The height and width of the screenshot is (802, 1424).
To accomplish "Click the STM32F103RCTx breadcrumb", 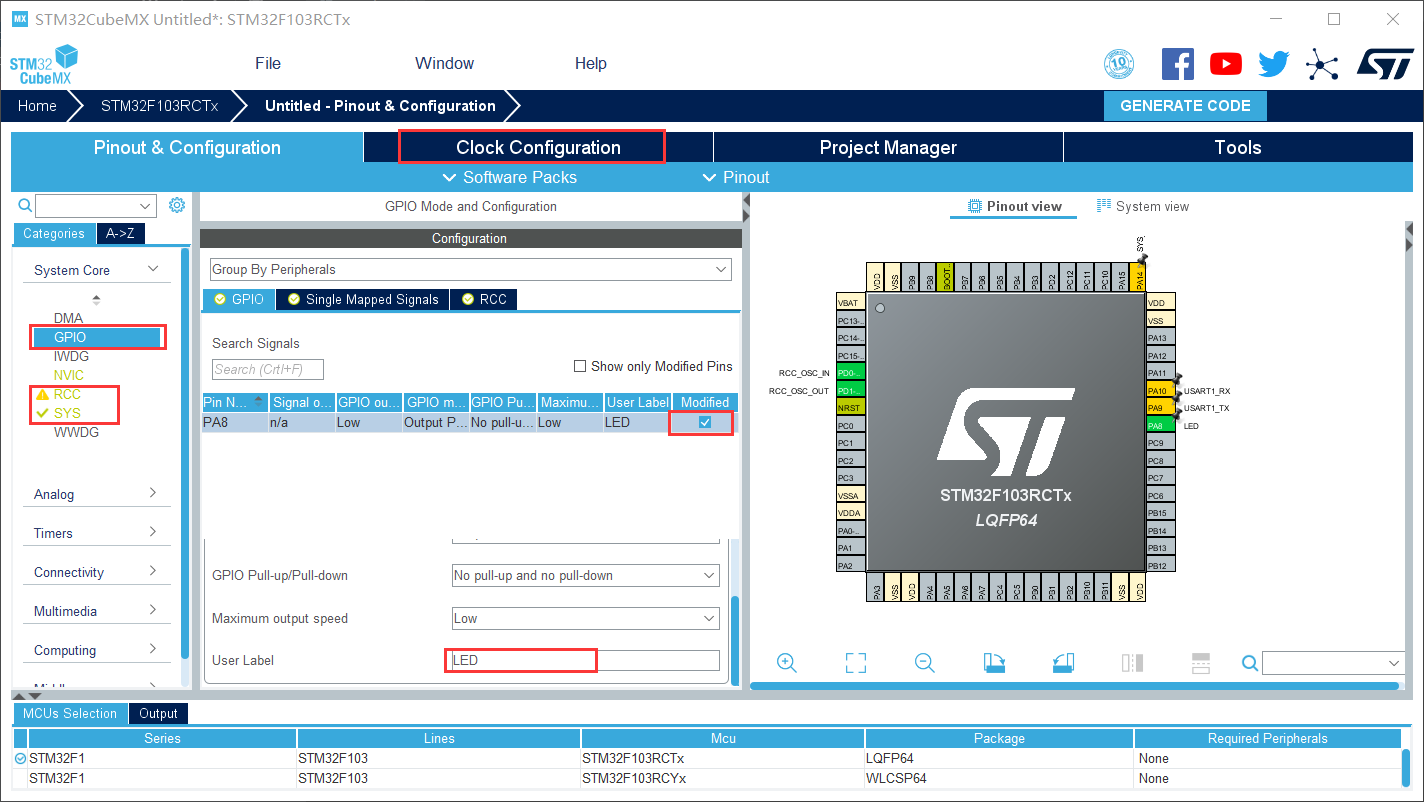I will (x=160, y=106).
